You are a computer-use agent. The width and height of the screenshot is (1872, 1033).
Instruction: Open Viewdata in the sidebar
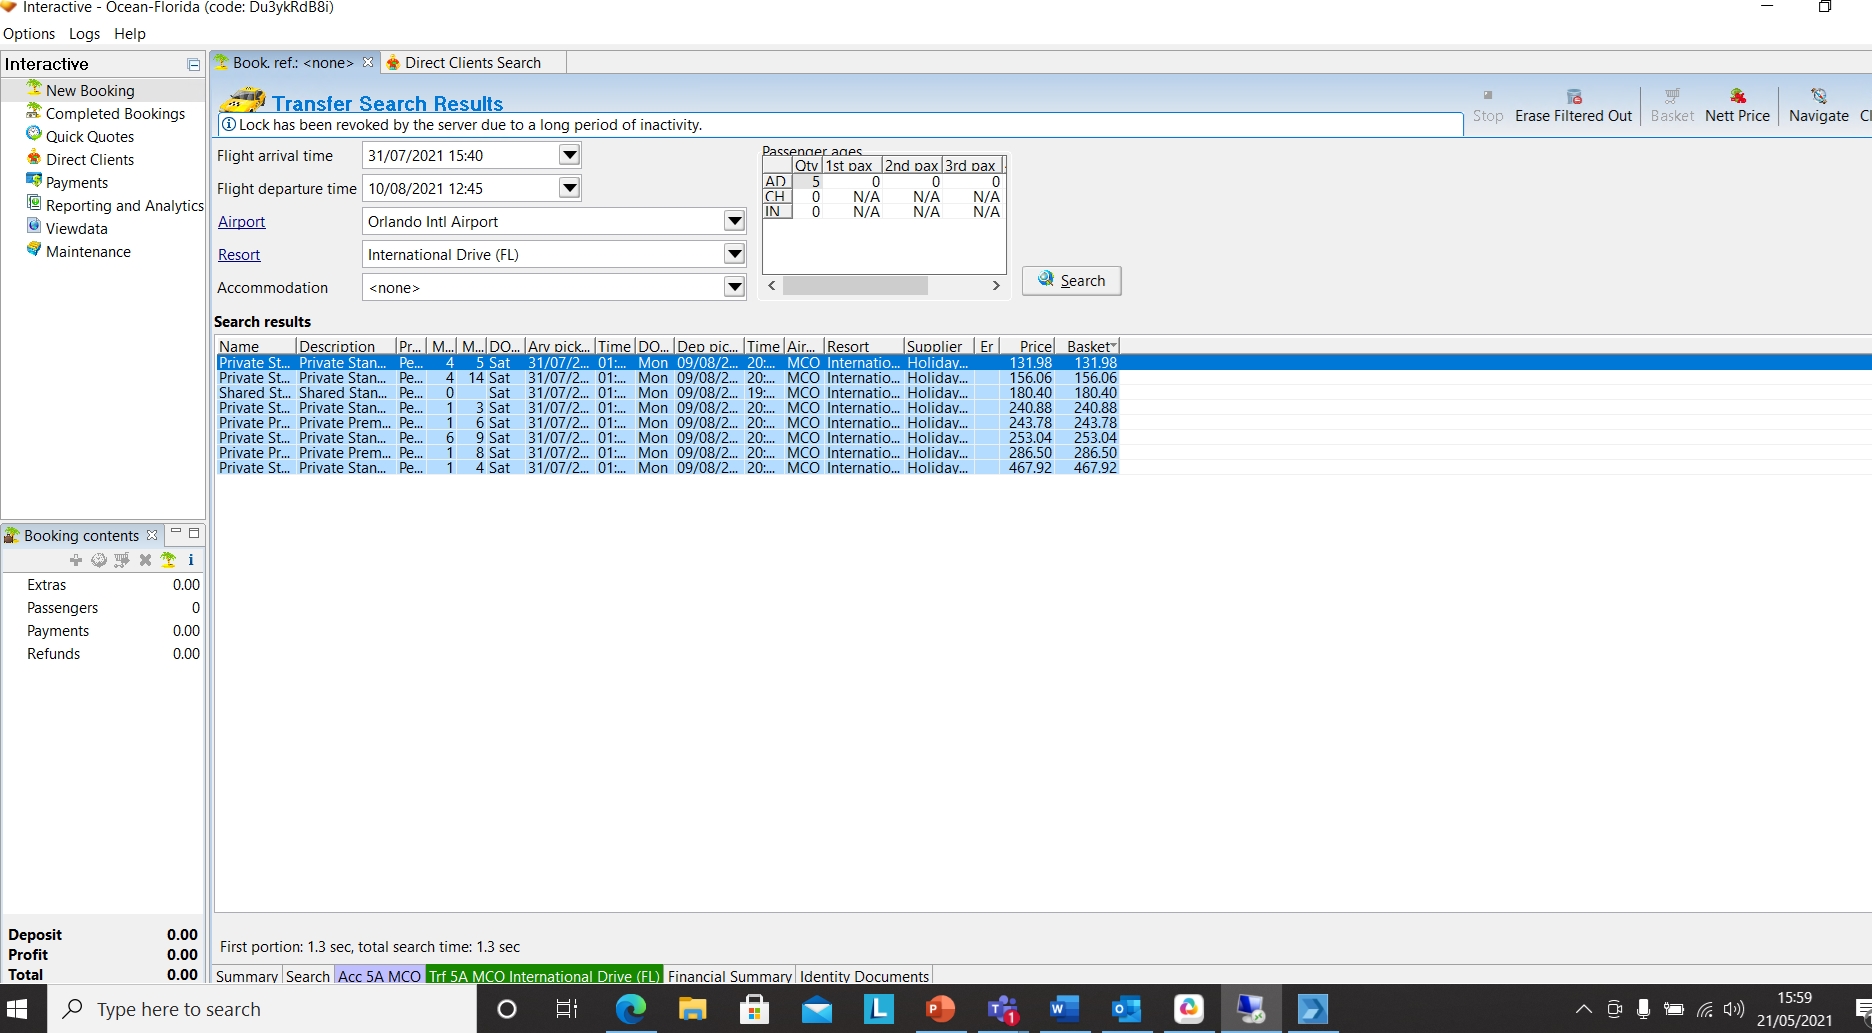(76, 229)
